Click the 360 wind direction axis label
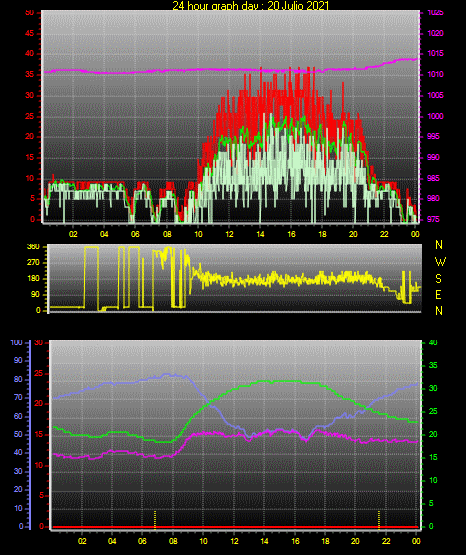 point(33,247)
